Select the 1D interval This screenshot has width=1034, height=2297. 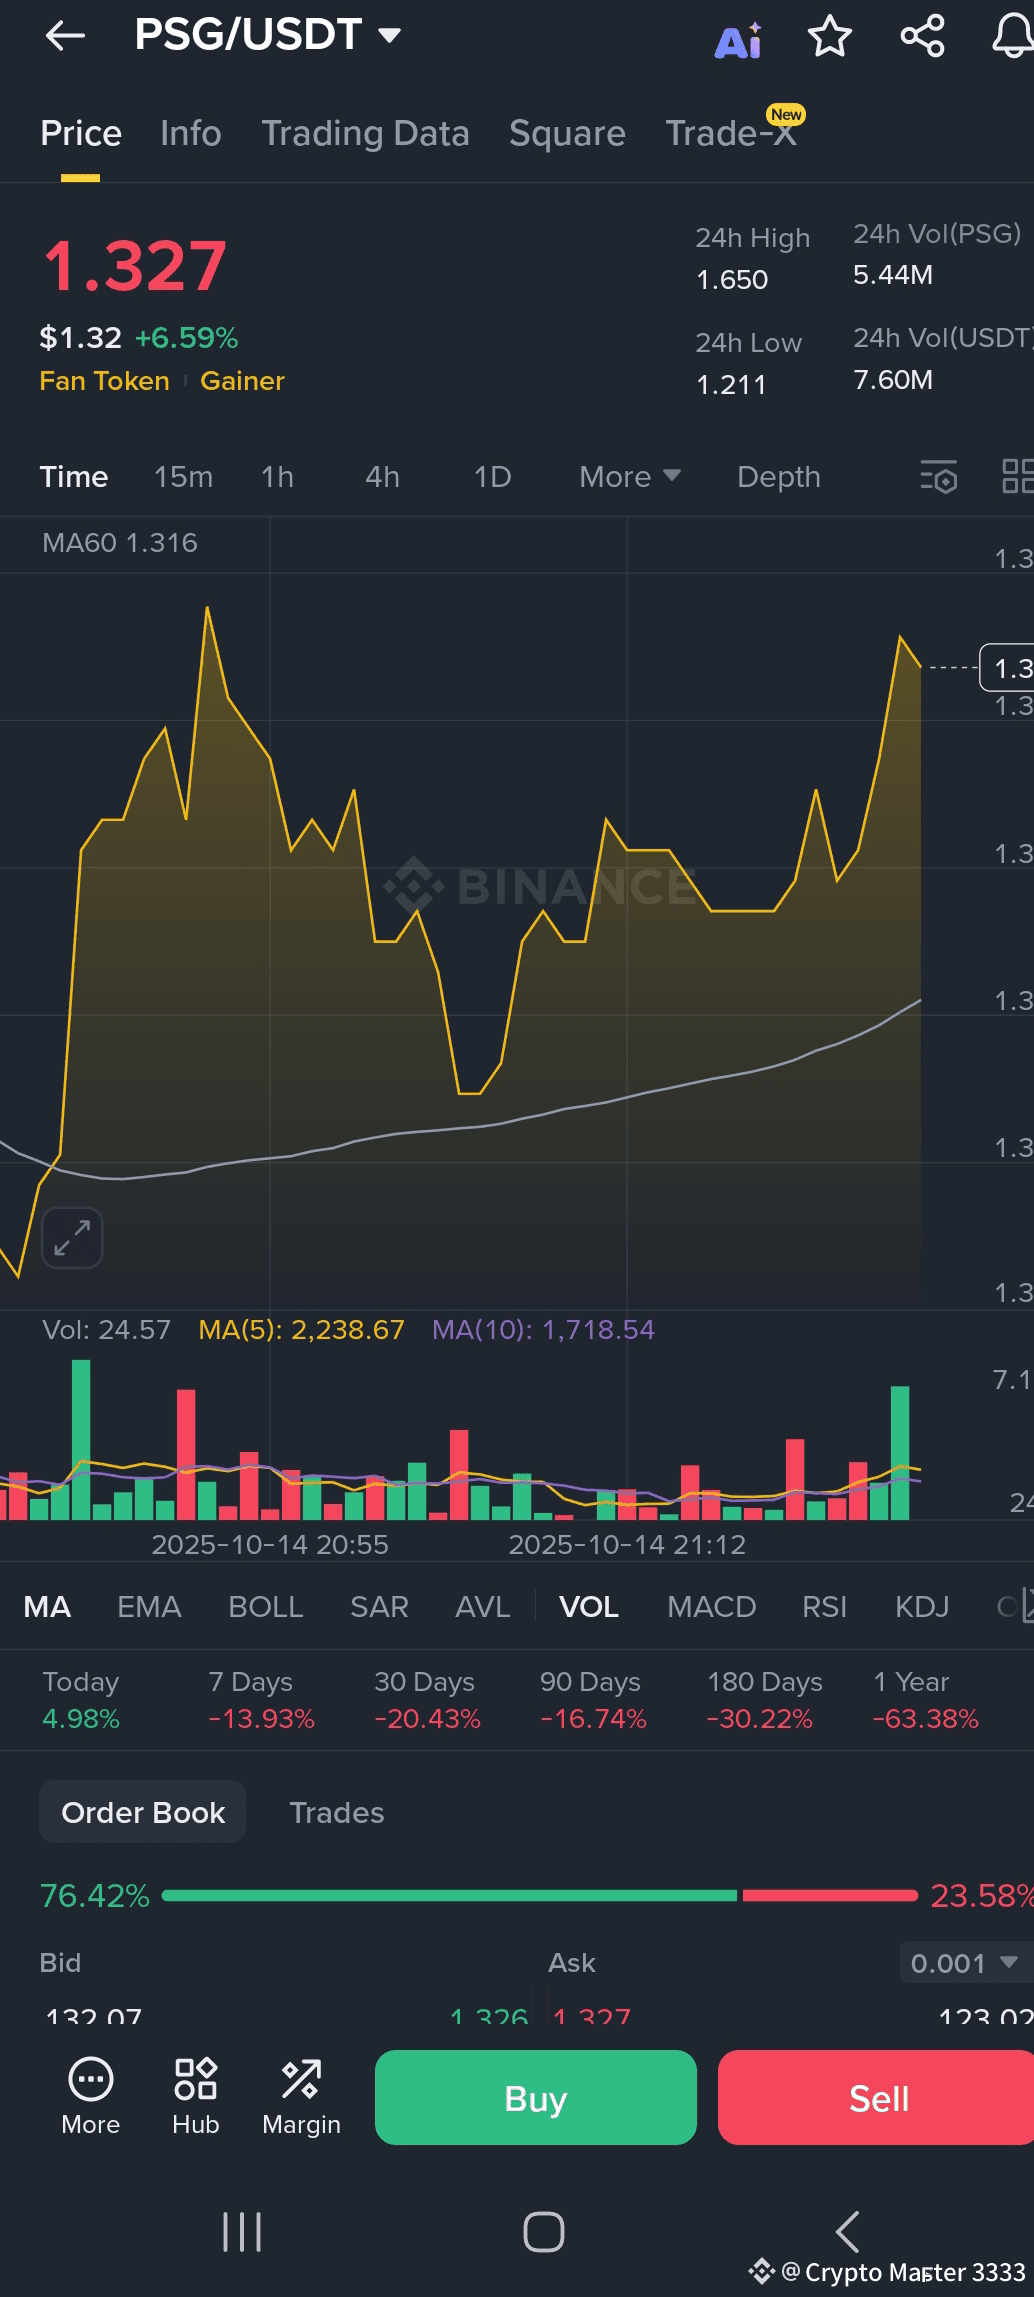click(492, 477)
